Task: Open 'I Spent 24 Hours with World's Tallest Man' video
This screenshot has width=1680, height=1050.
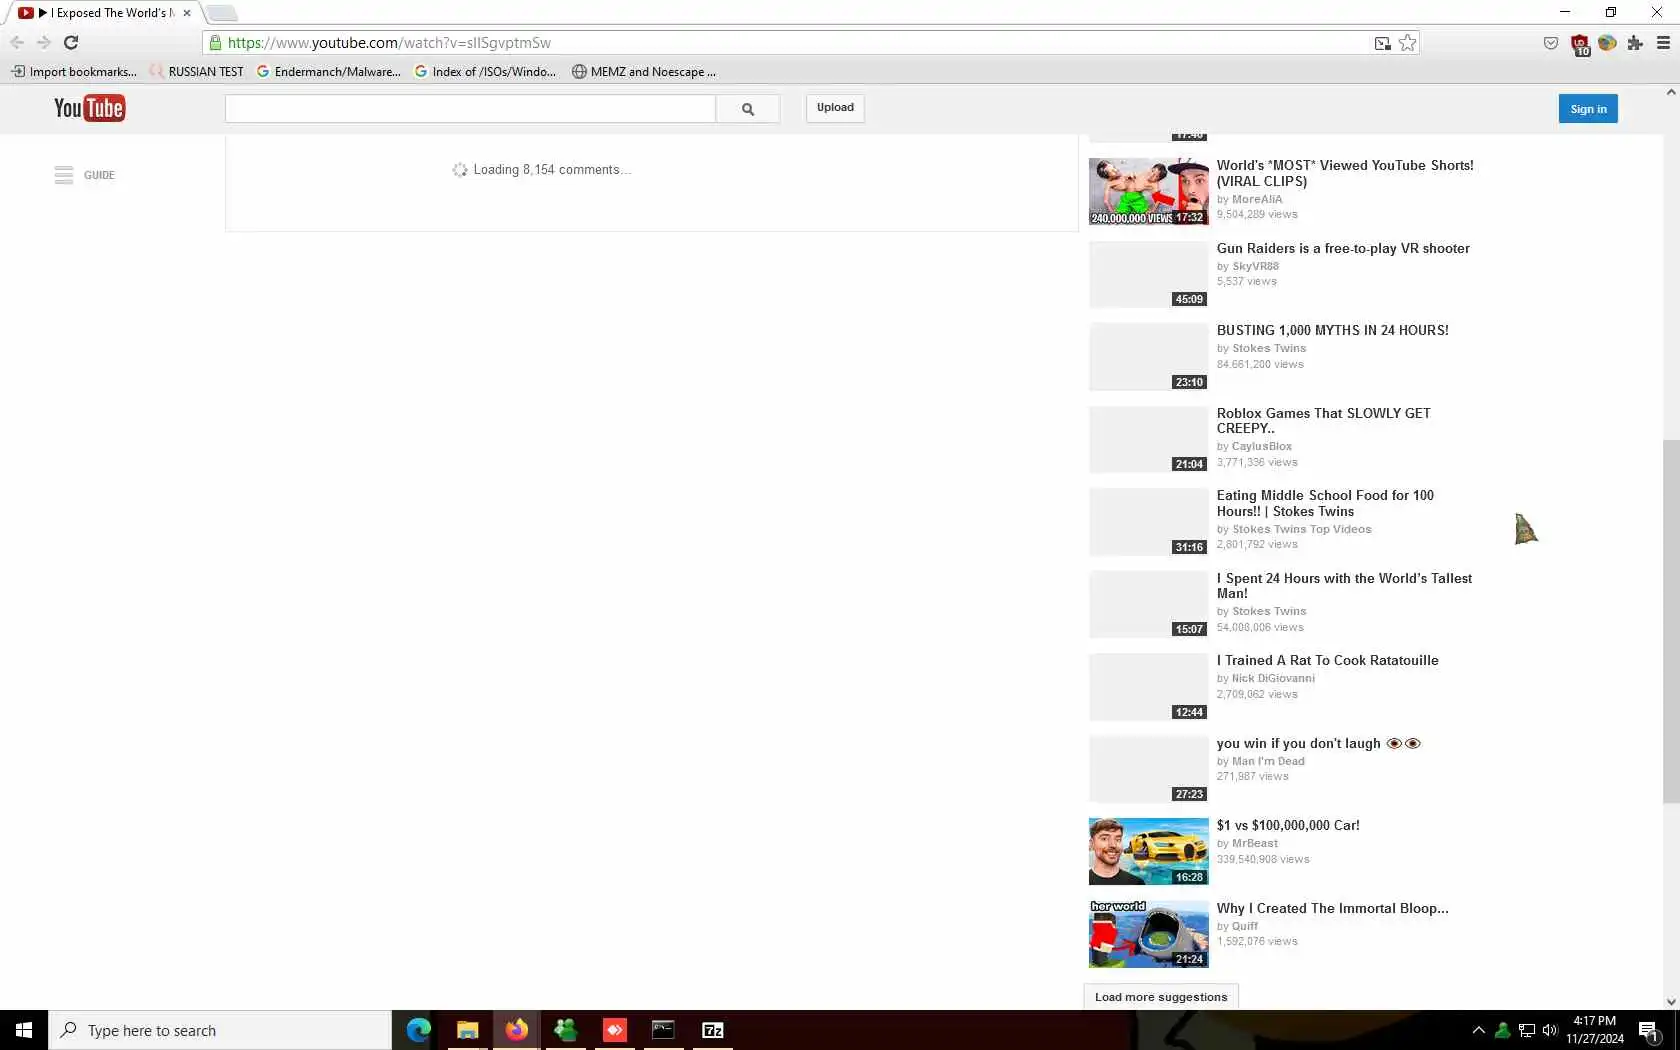Action: click(1344, 586)
